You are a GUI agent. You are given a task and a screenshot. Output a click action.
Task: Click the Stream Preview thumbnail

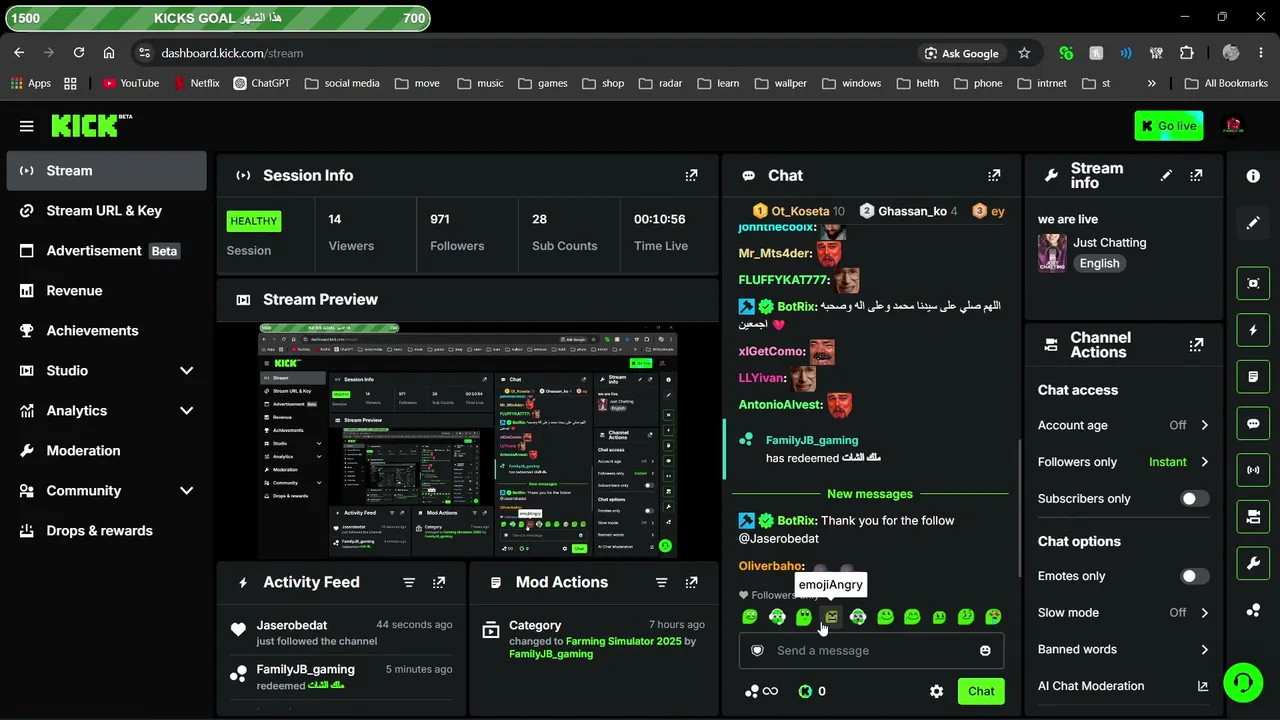click(468, 440)
